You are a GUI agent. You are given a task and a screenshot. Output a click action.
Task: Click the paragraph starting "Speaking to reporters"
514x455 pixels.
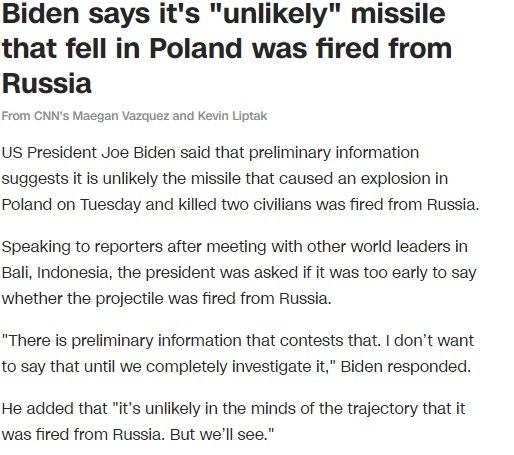coord(239,272)
